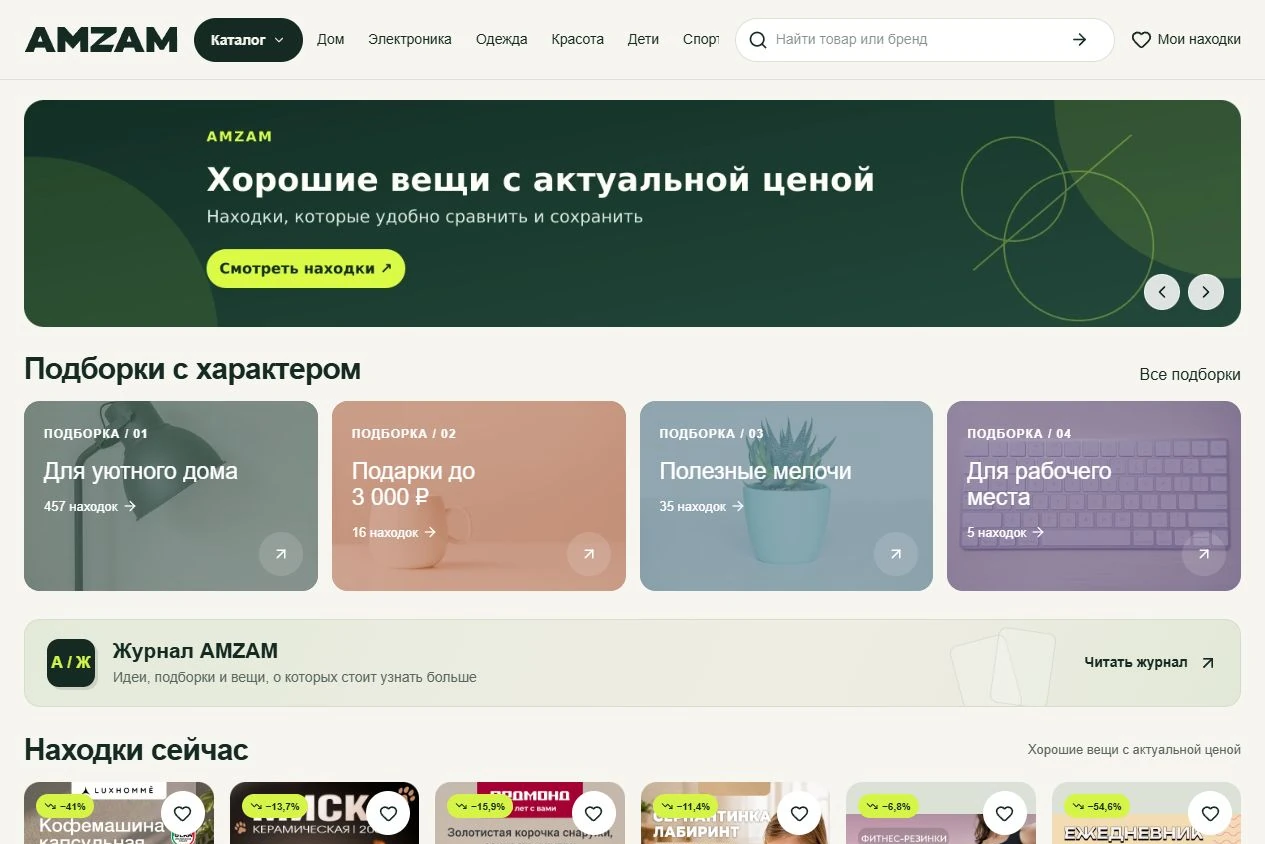Click the −41% discount badge
Viewport: 1265px width, 844px height.
[66, 806]
